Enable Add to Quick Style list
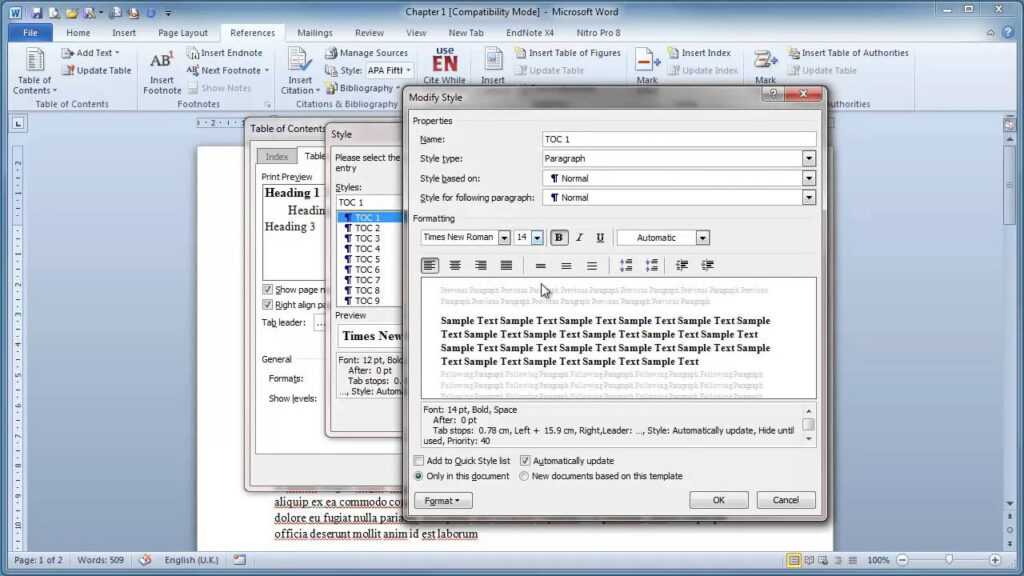The width and height of the screenshot is (1024, 576). [419, 461]
